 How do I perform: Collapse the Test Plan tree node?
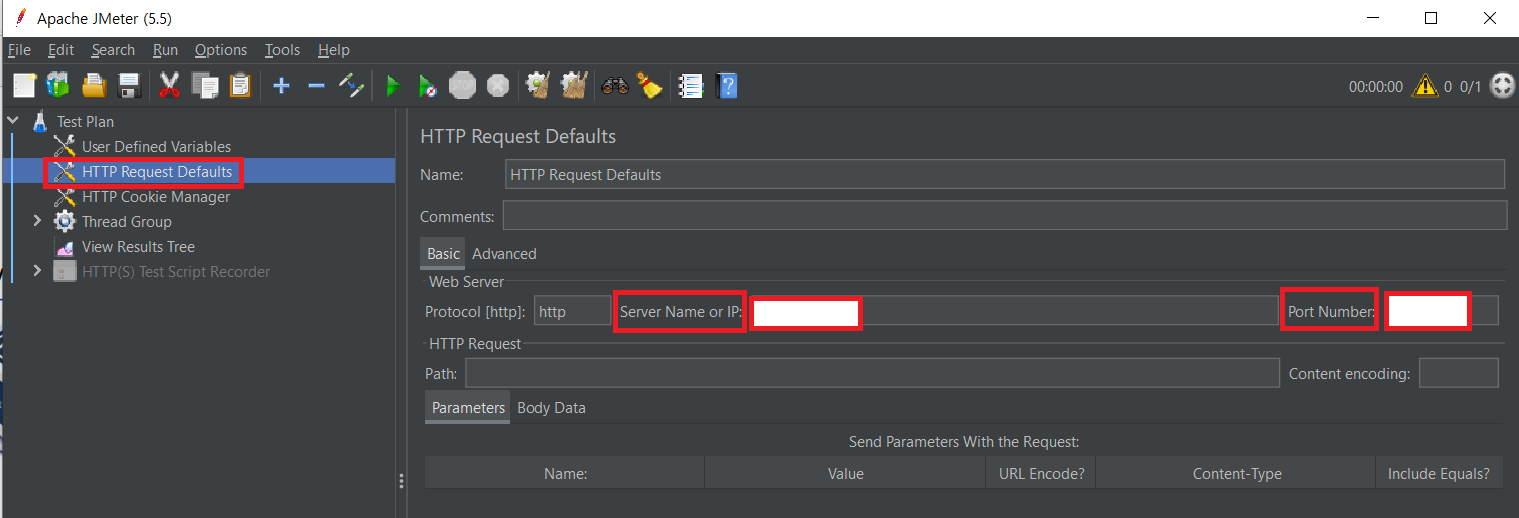[x=13, y=121]
